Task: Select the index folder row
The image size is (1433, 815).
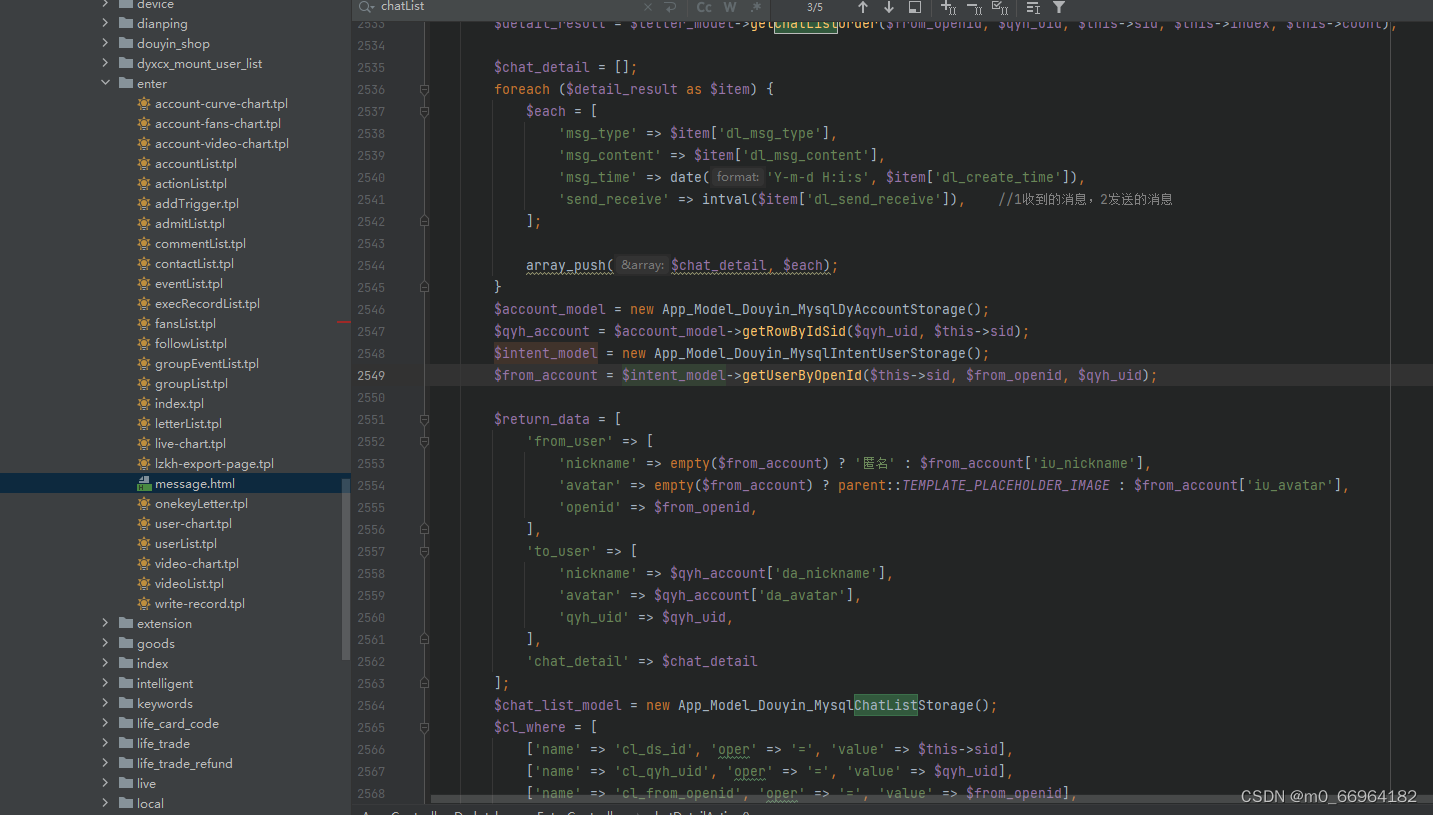Action: [175, 664]
